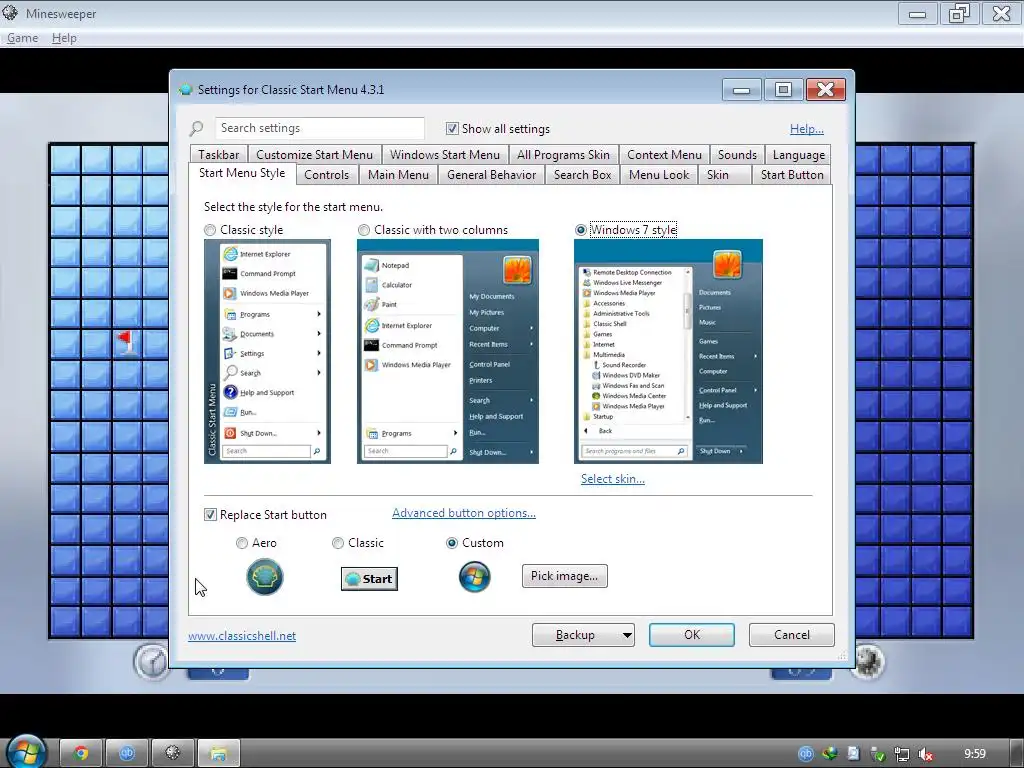Open the file explorer taskbar button
Image resolution: width=1024 pixels, height=768 pixels.
click(218, 754)
